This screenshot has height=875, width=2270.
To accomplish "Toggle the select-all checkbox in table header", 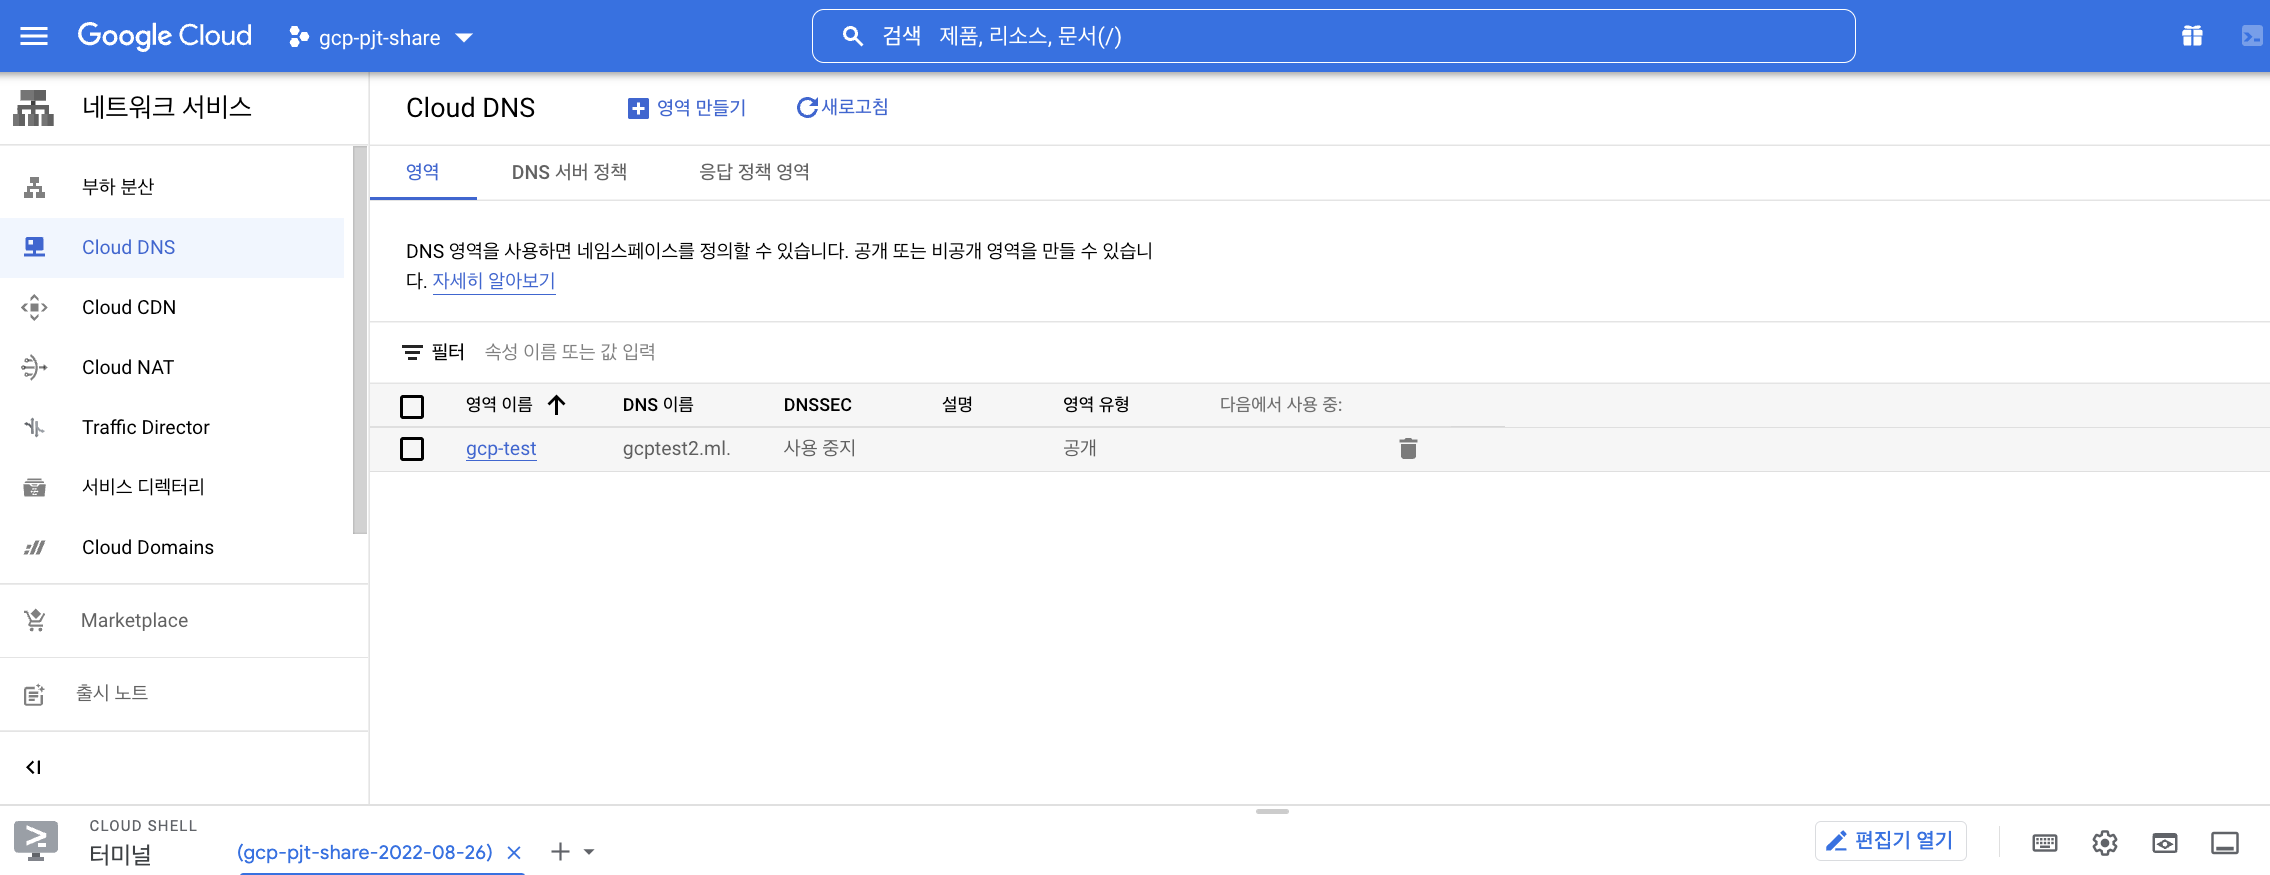I will [x=412, y=406].
